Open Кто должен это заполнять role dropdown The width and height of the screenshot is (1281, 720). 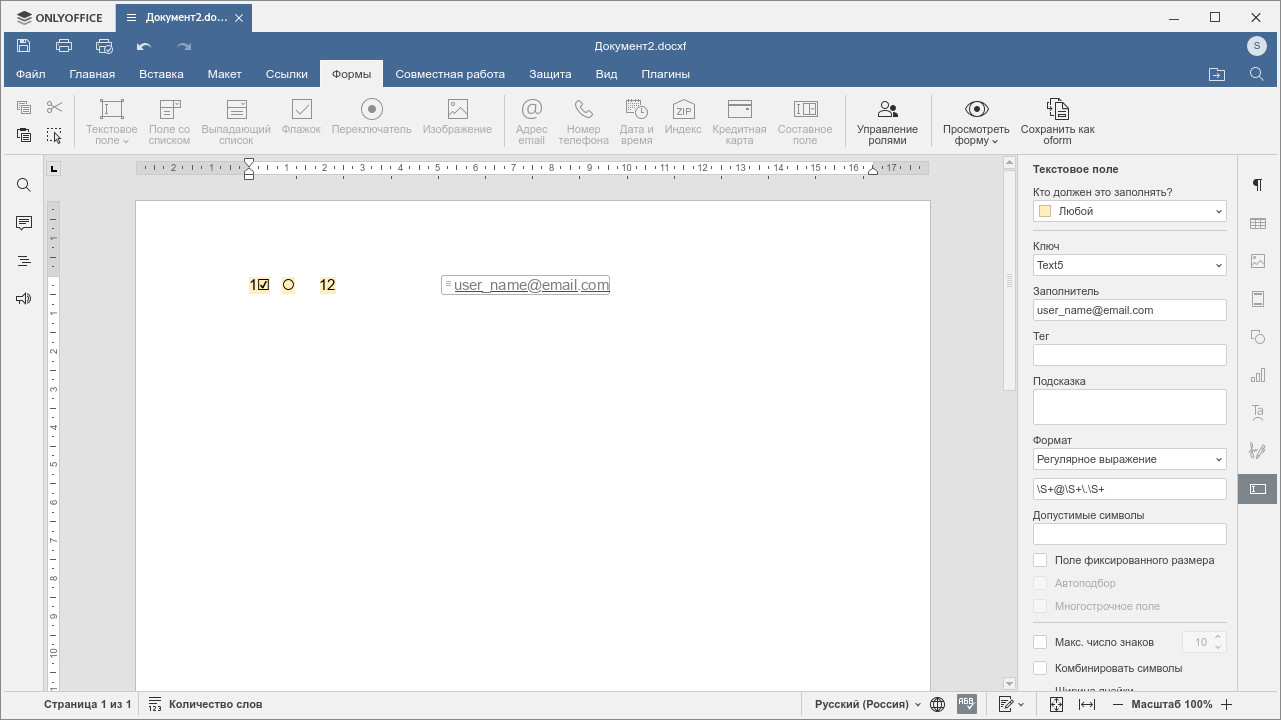tap(1129, 211)
